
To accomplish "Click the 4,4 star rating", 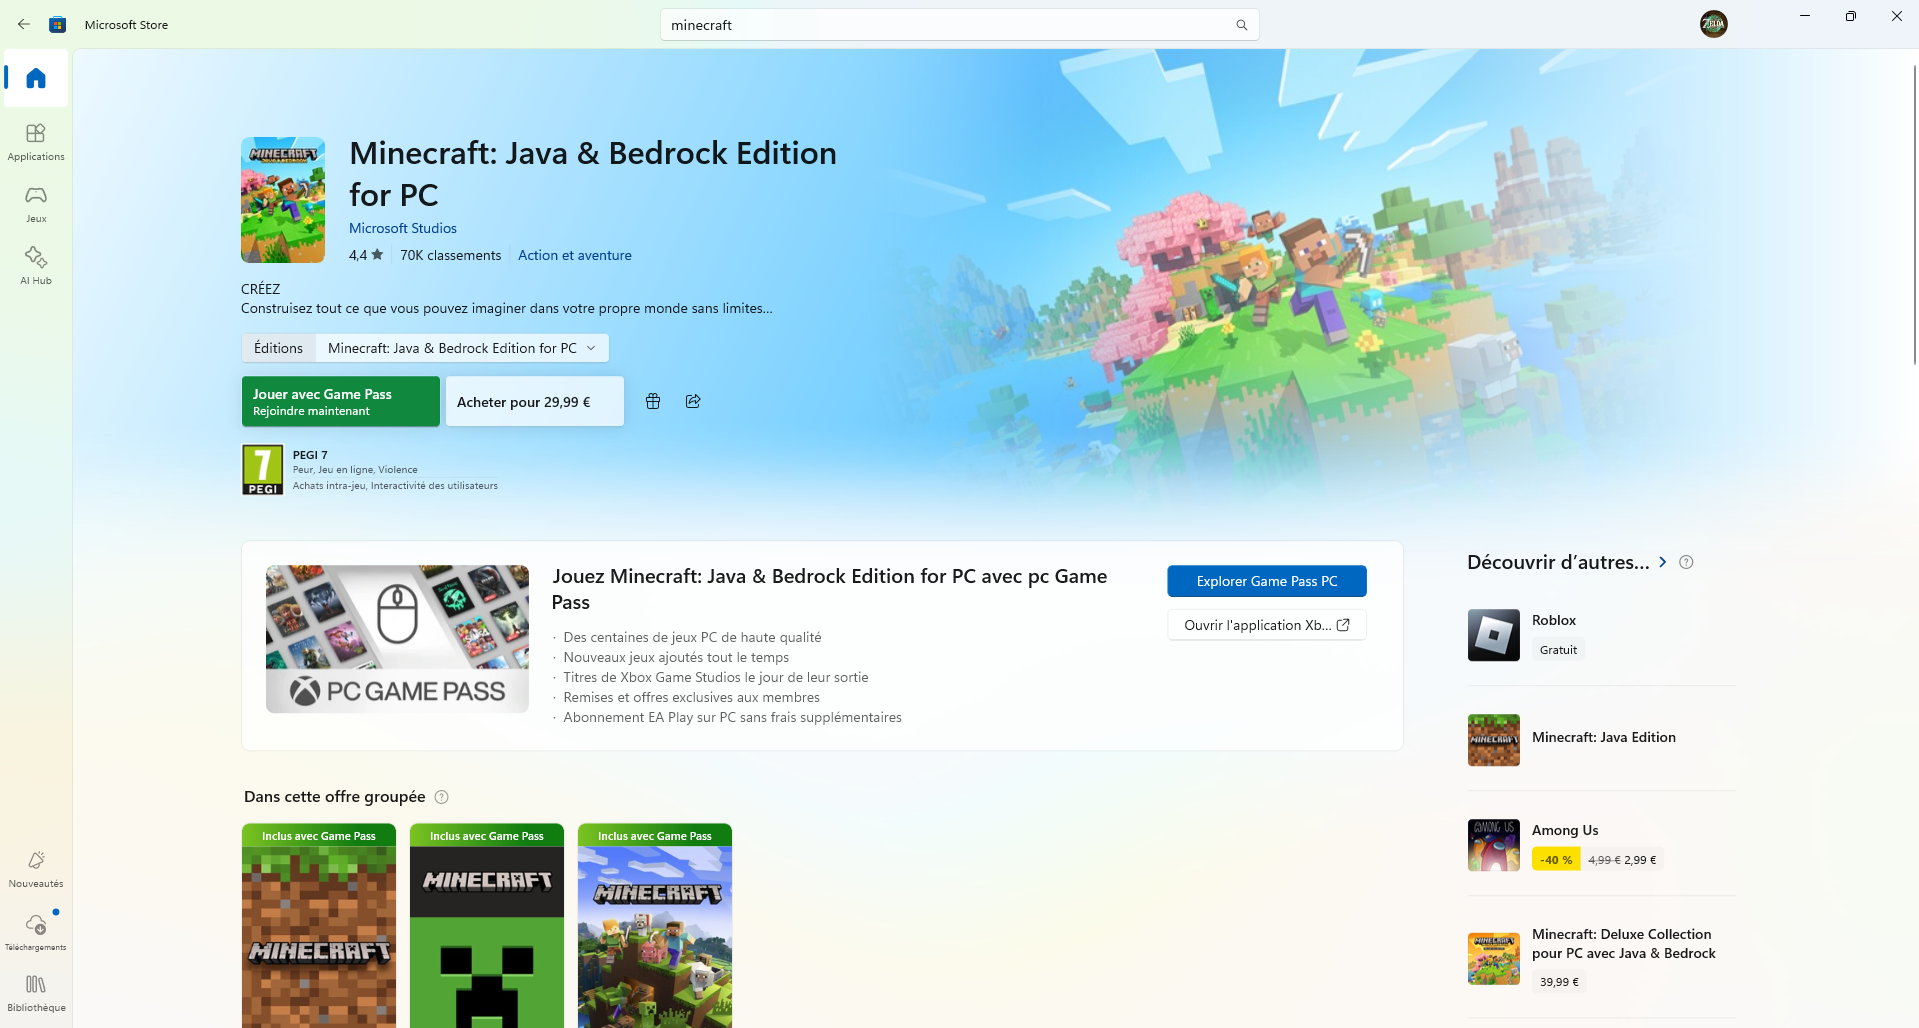I will pos(366,255).
